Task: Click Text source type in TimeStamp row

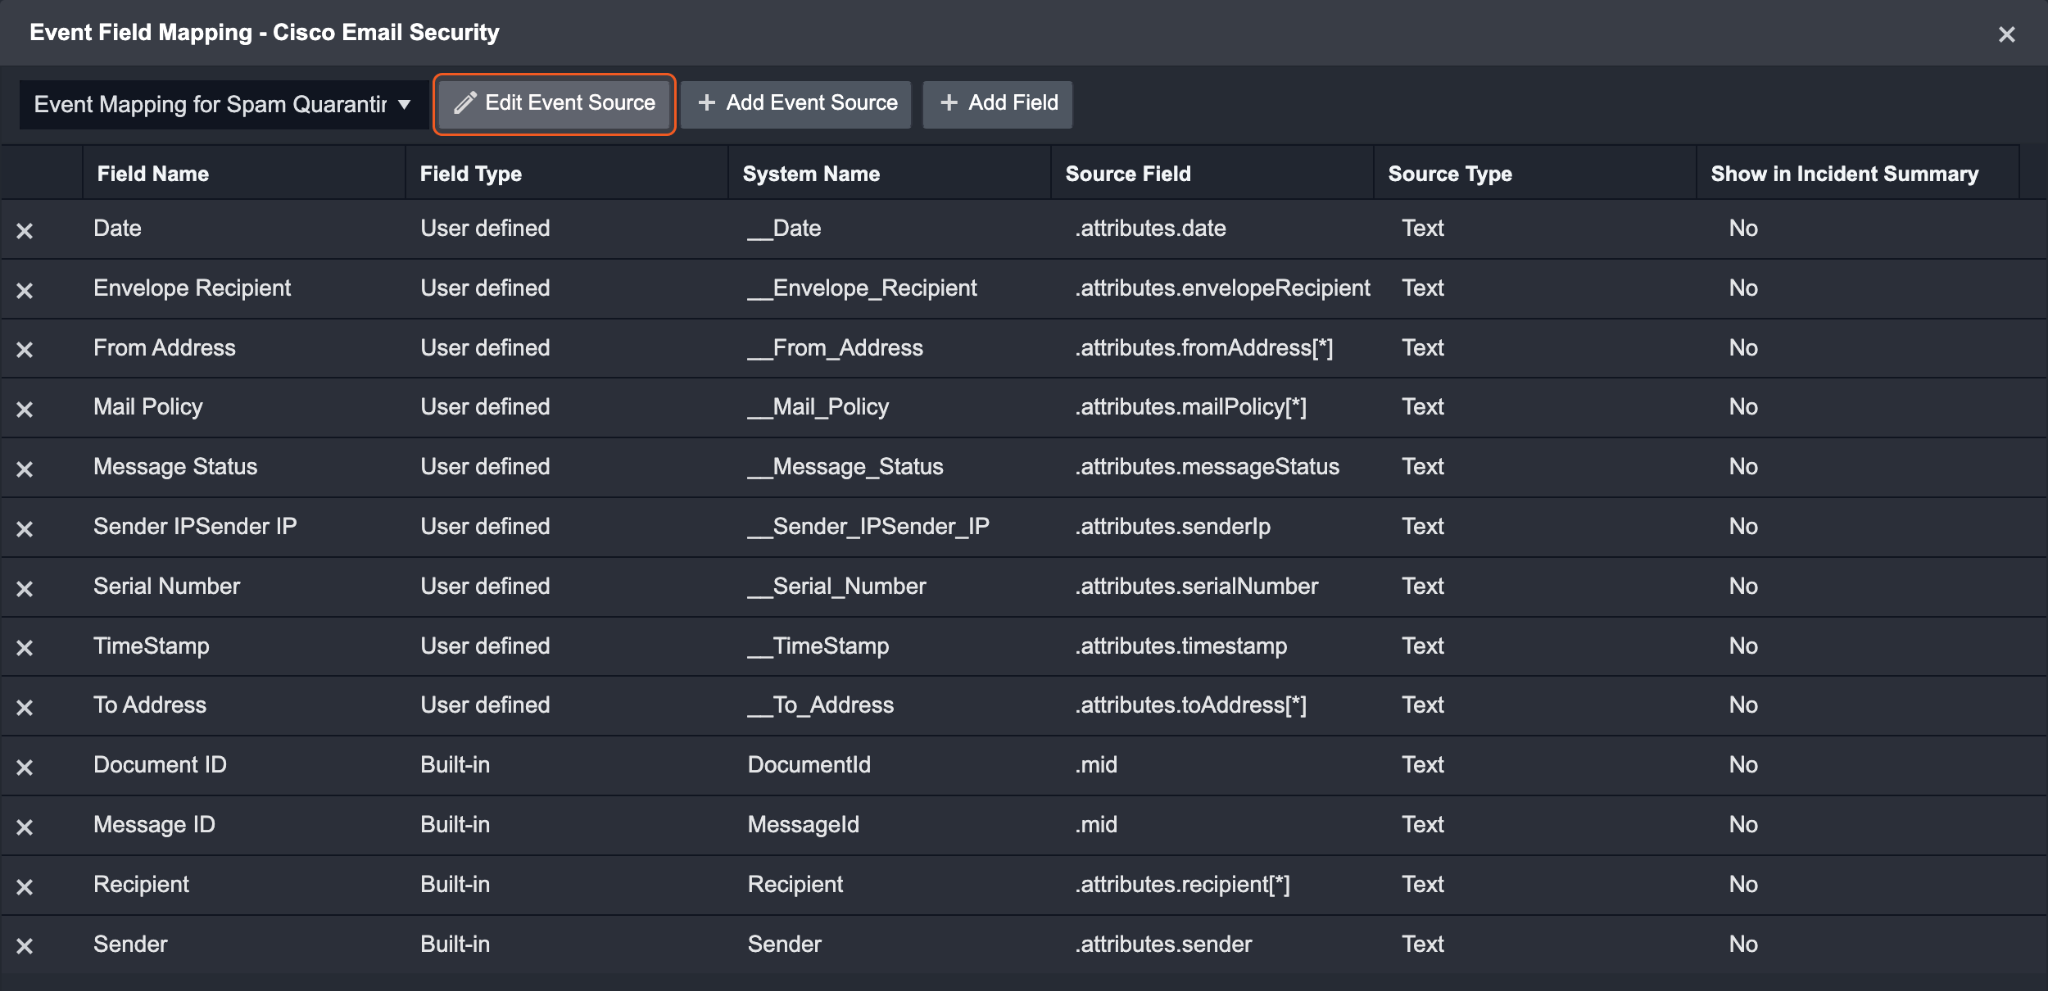Action: 1423,646
